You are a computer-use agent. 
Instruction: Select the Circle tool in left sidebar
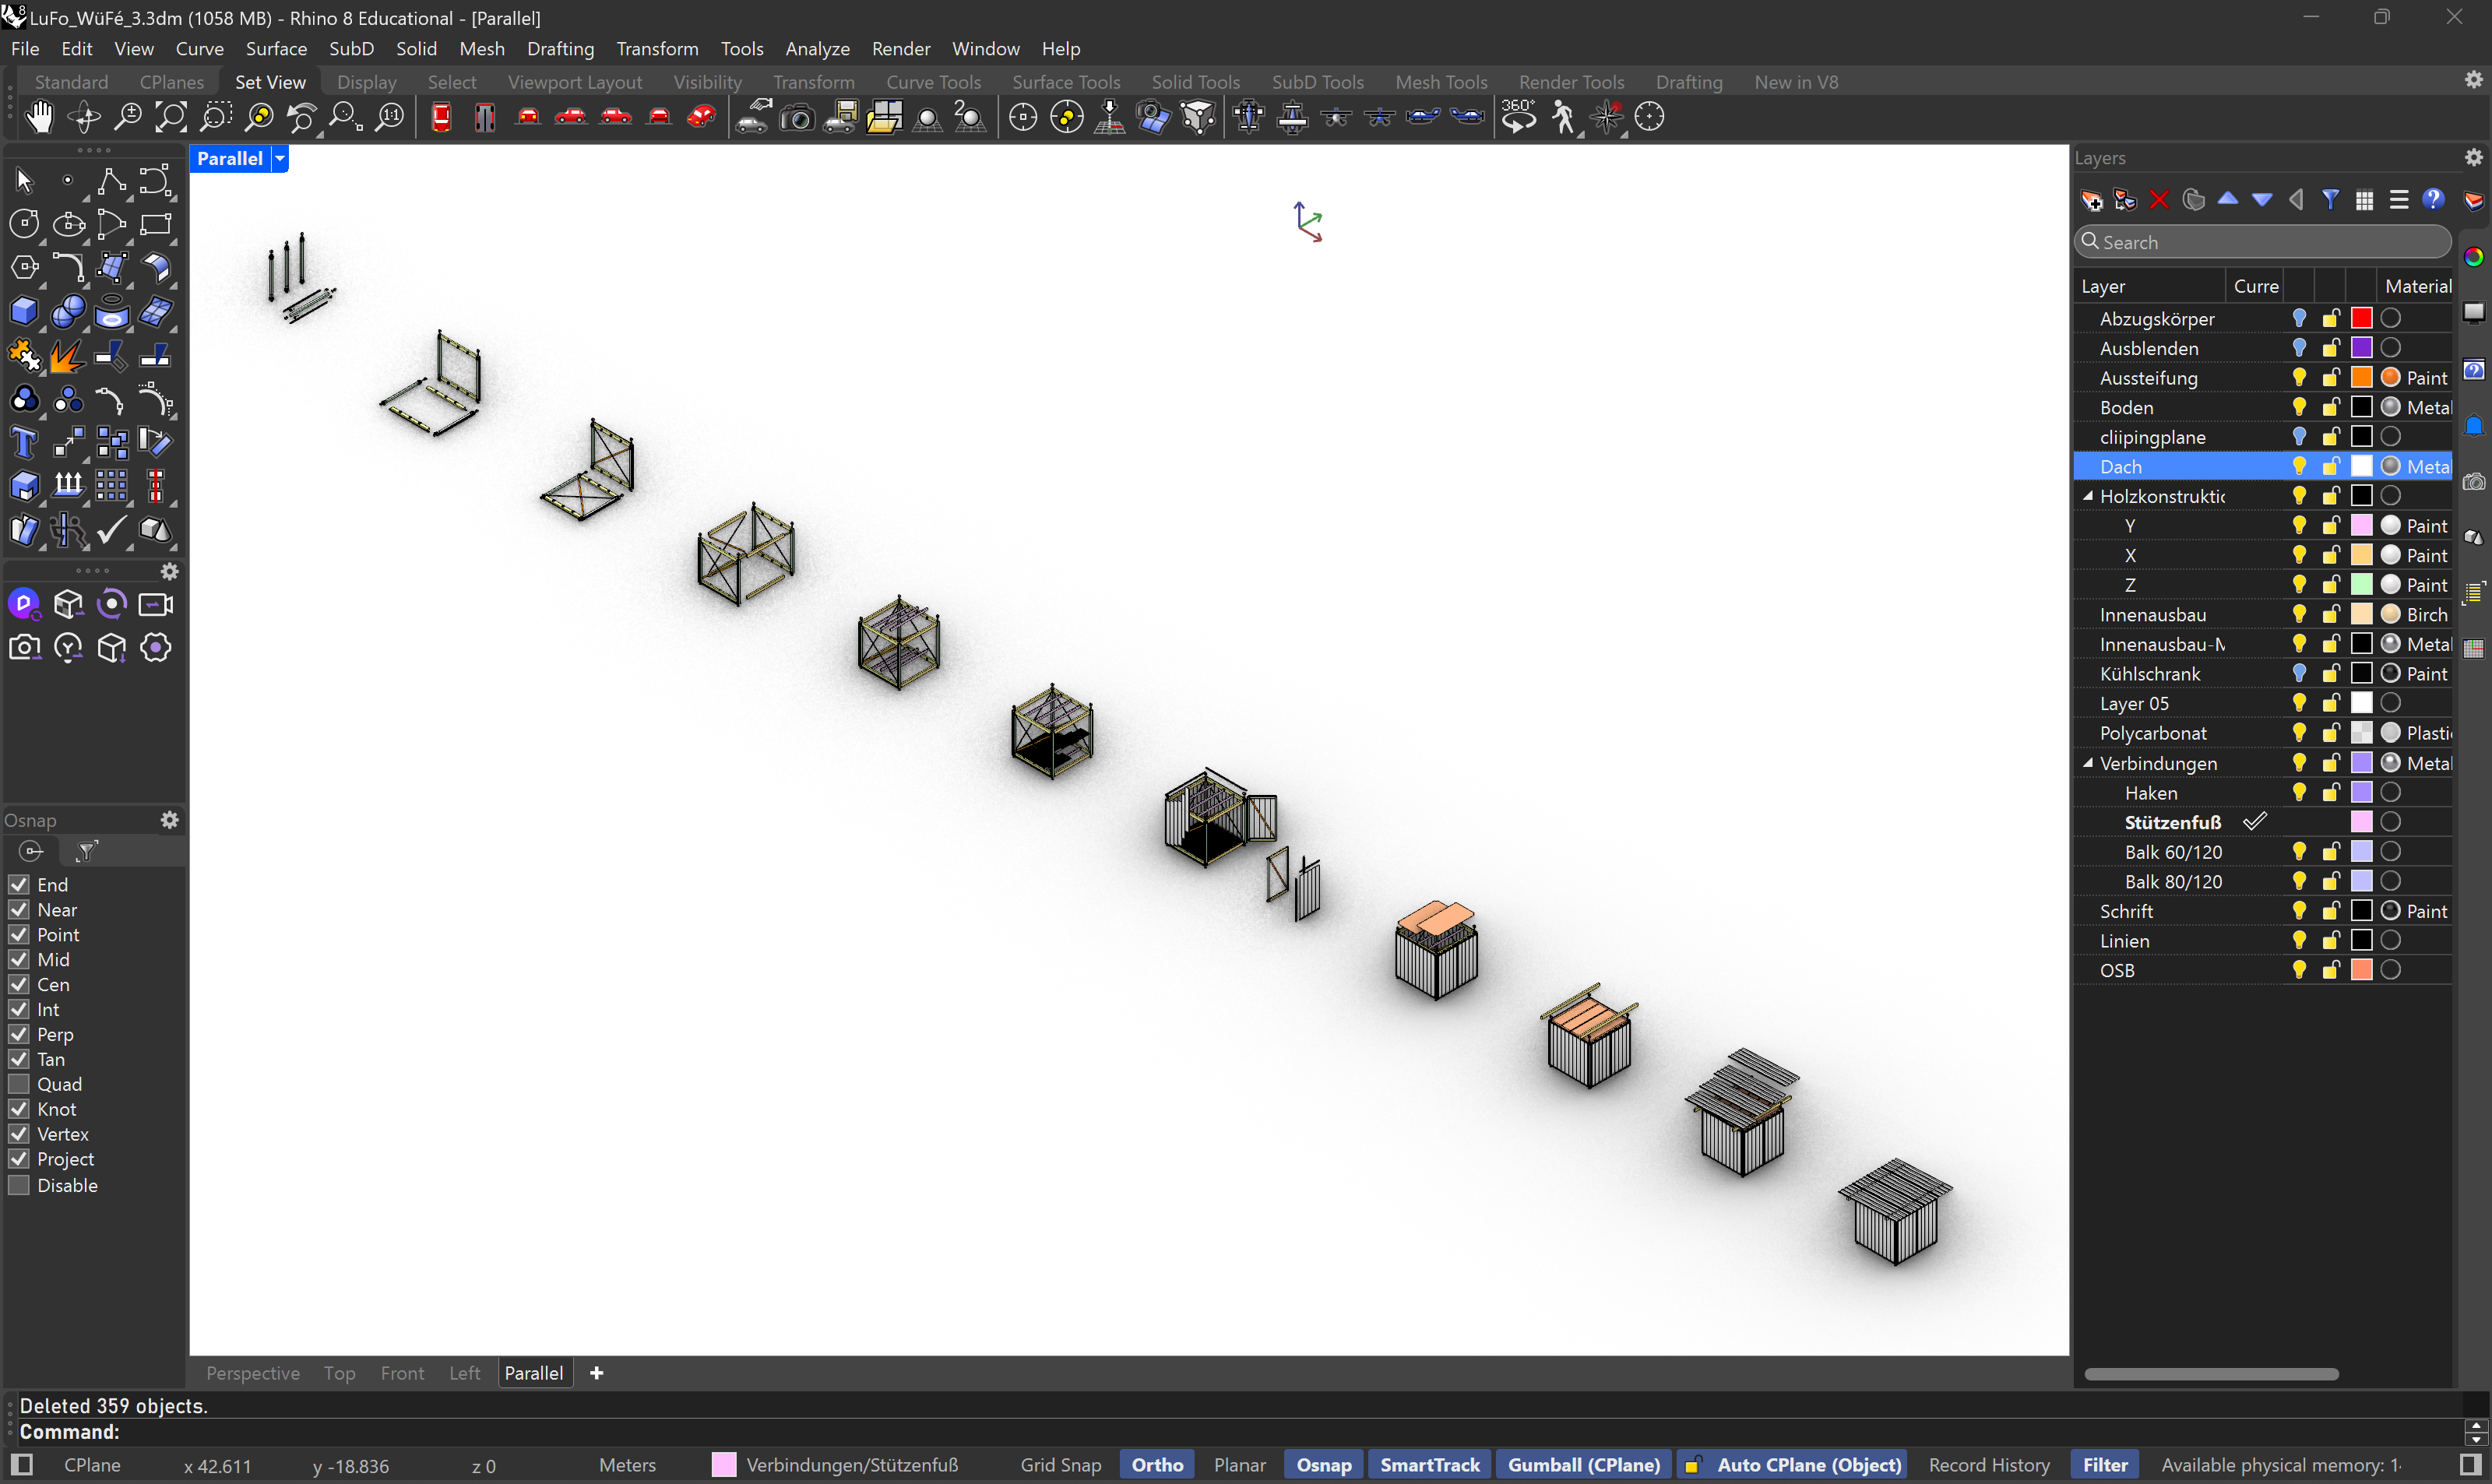(24, 224)
